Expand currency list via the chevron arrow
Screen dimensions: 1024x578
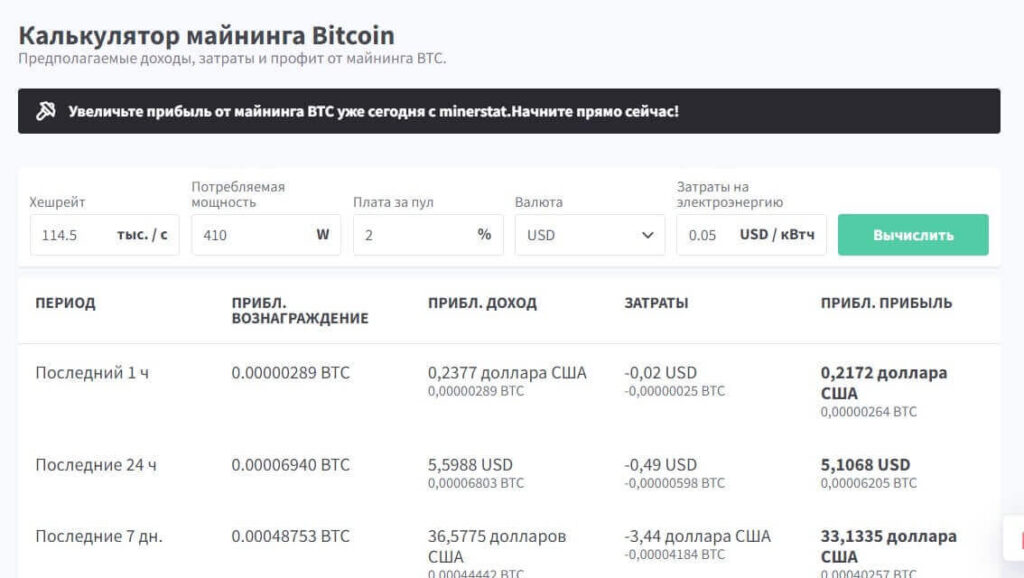click(647, 236)
